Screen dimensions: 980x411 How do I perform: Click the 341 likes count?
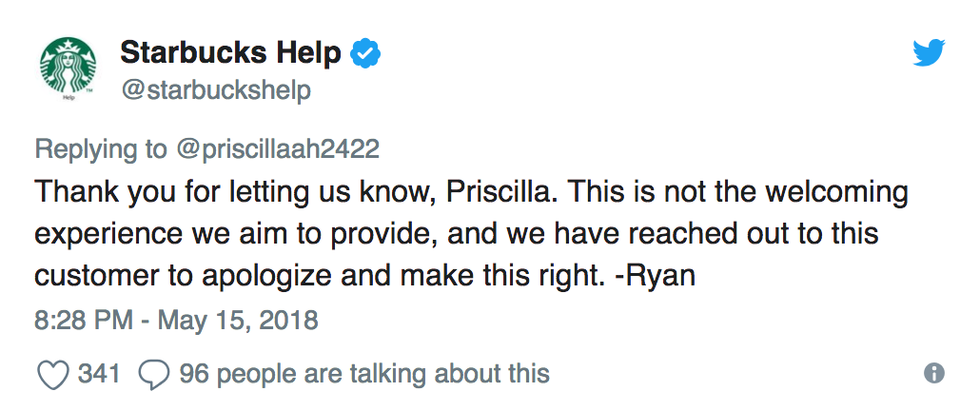pyautogui.click(x=99, y=374)
